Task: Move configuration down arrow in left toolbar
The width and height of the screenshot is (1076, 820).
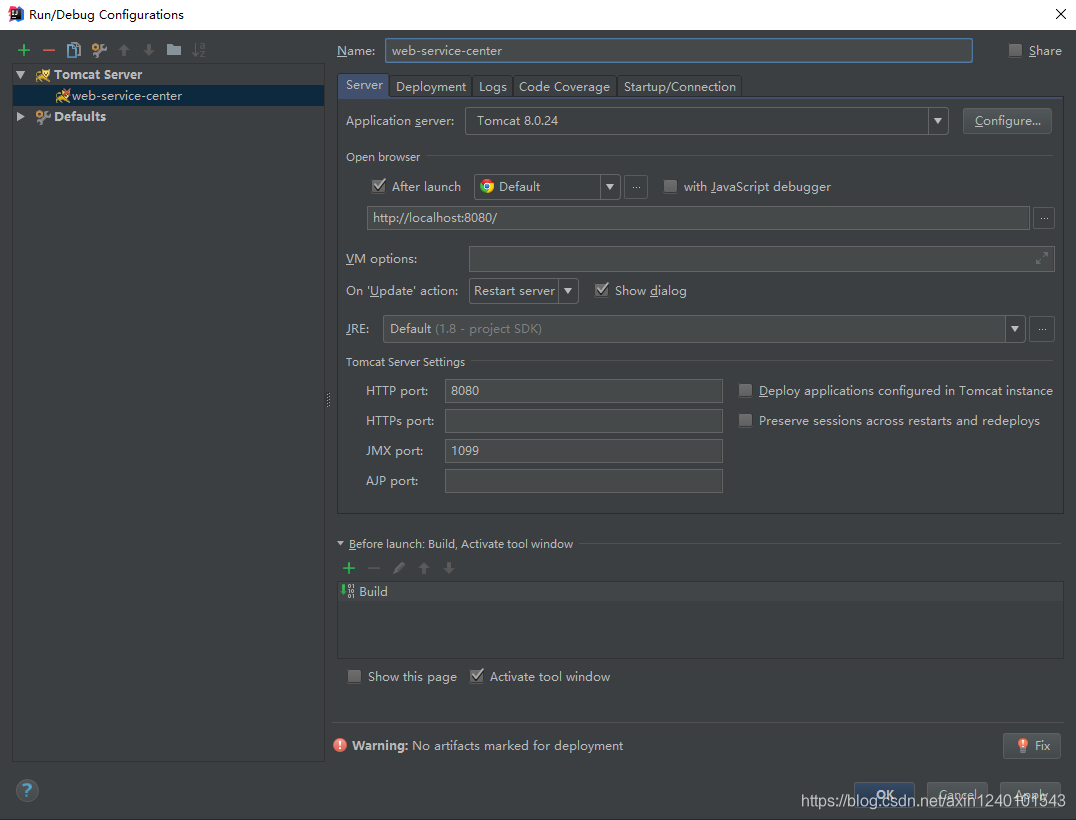Action: 149,50
